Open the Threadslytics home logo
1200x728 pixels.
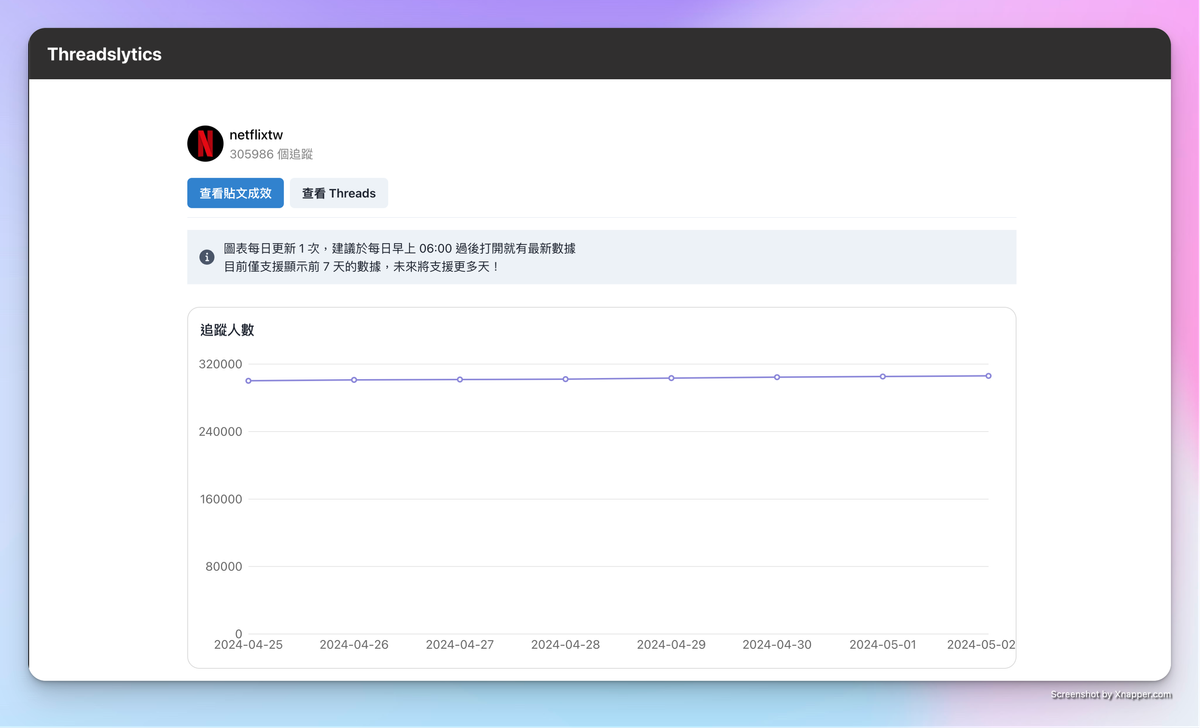[104, 54]
